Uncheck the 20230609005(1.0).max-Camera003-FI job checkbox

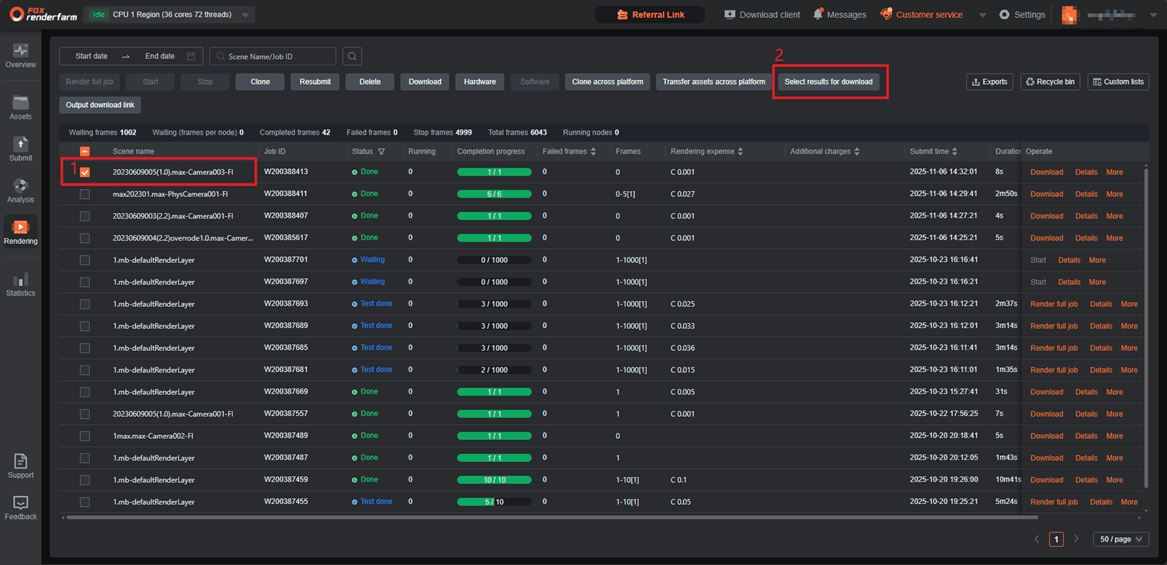tap(85, 172)
